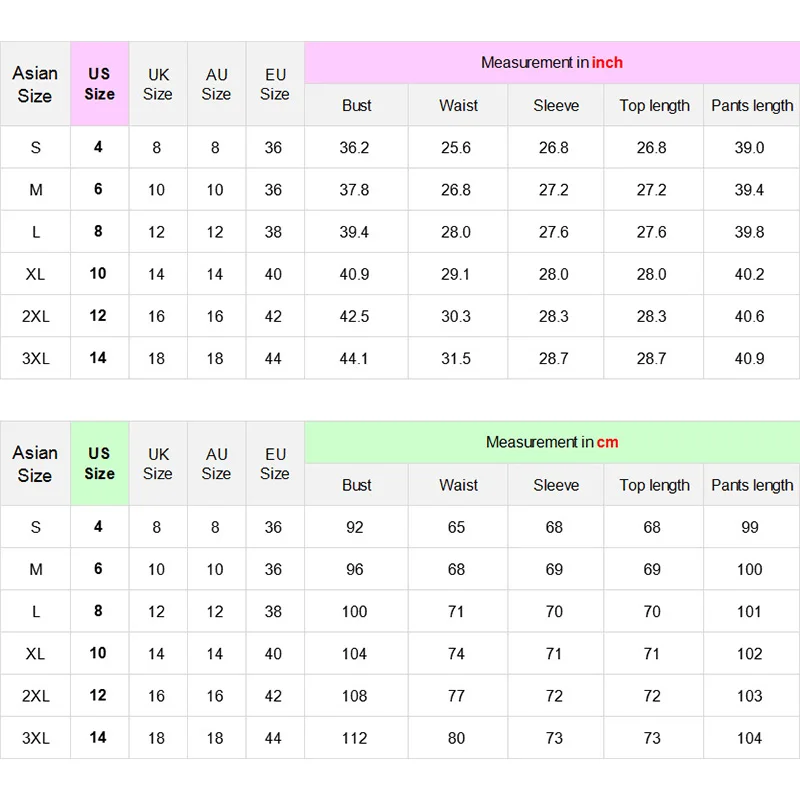This screenshot has height=800, width=800.
Task: Click bust value 96 in cm table
Action: click(355, 569)
